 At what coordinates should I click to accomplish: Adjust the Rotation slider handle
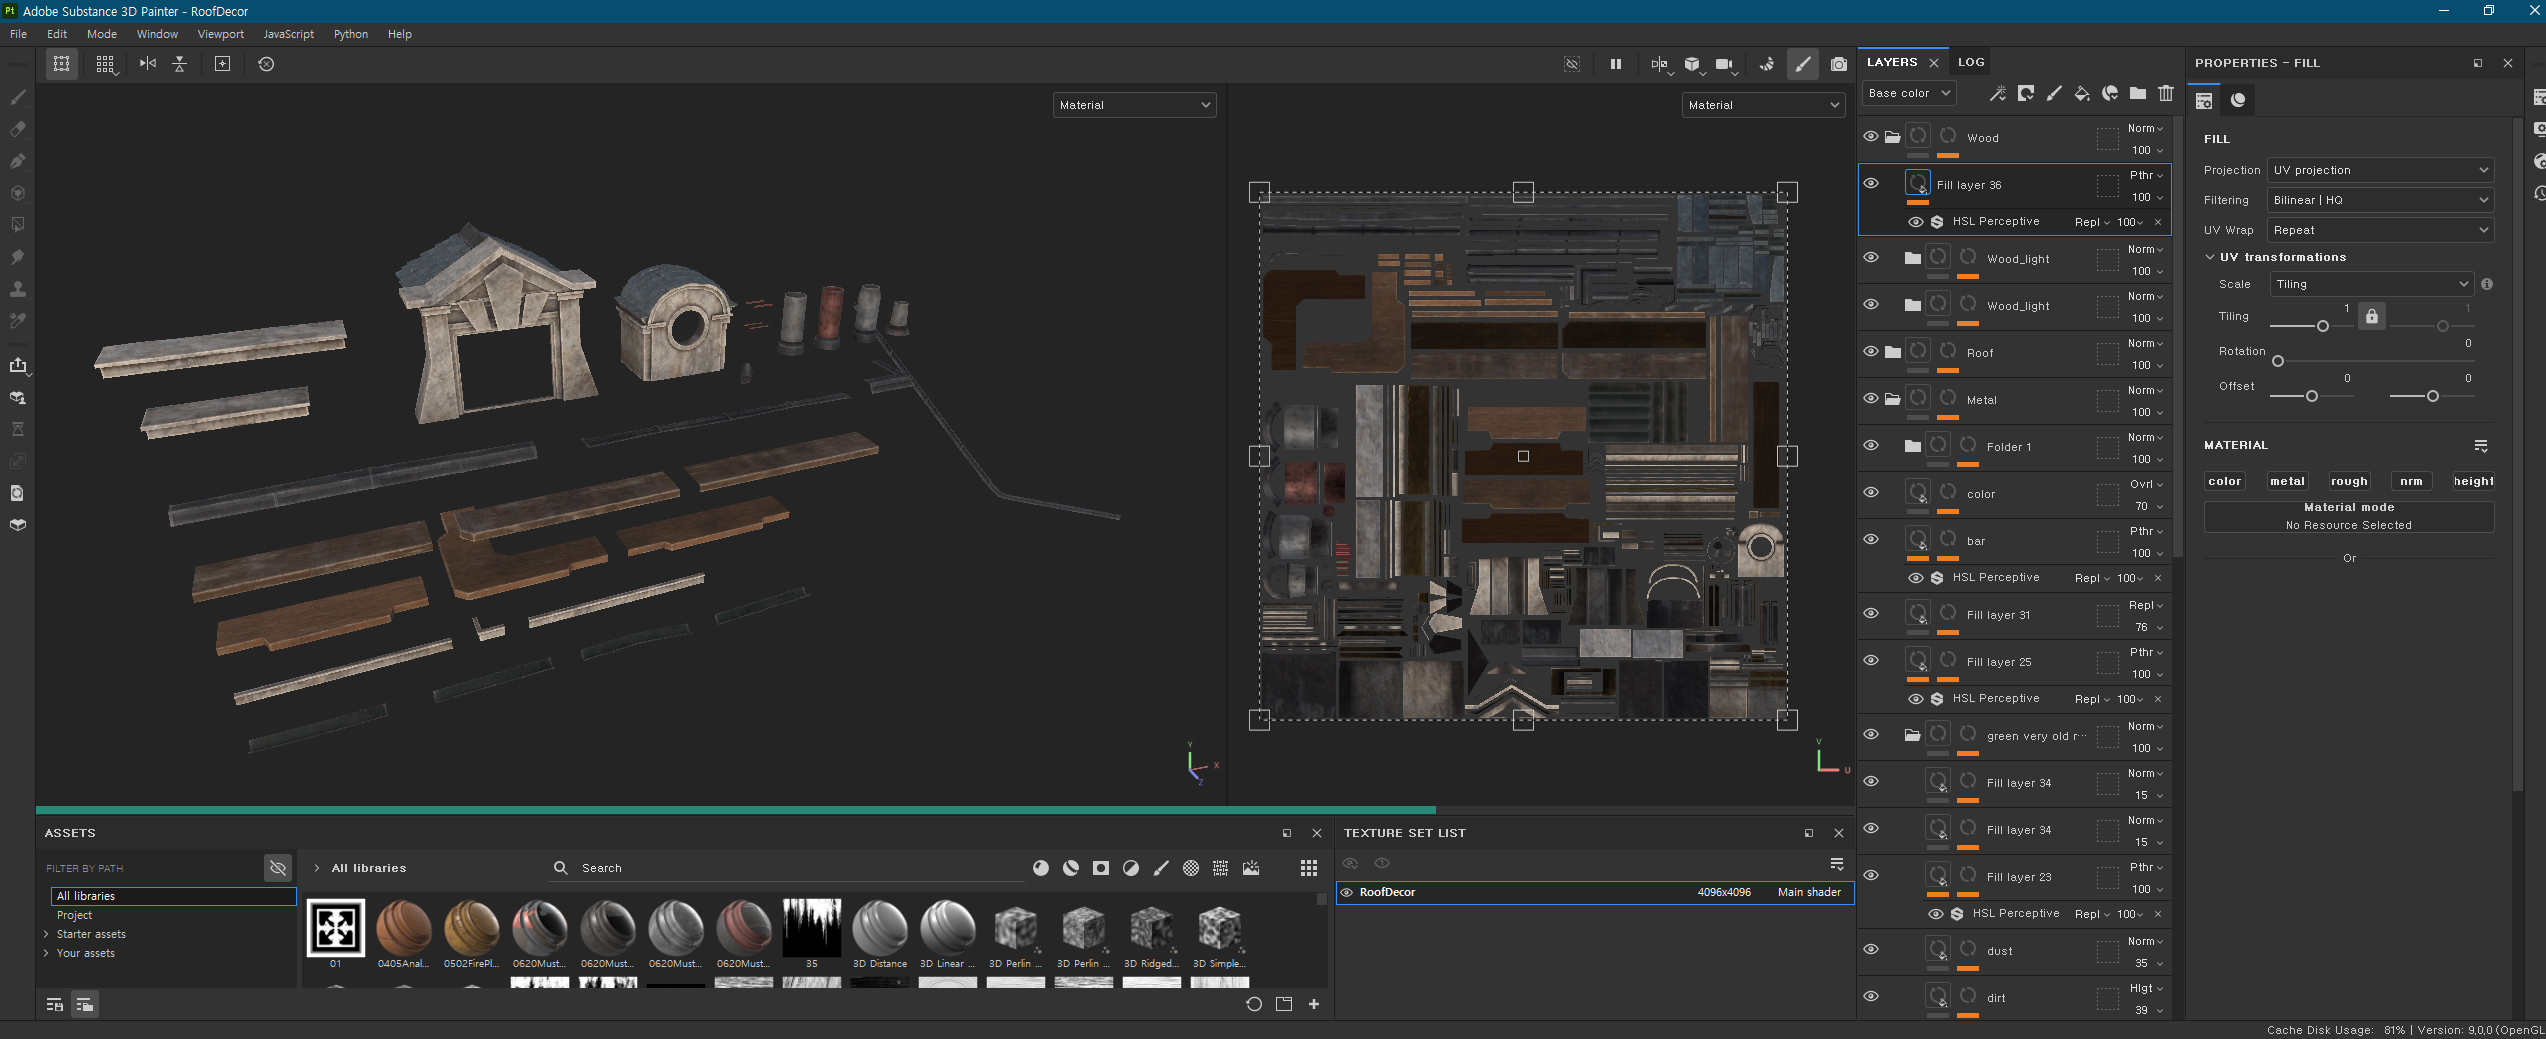[x=2278, y=361]
